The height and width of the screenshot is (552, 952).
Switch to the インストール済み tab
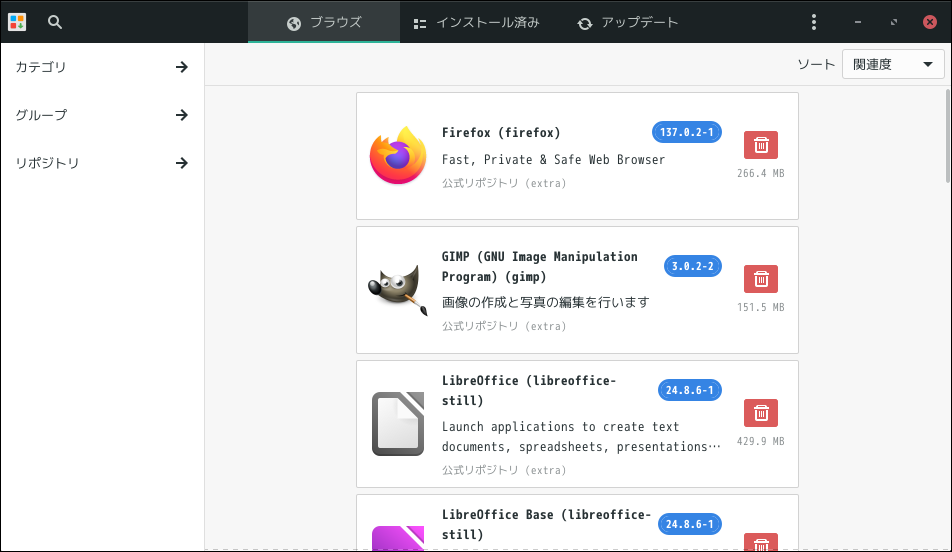pos(477,23)
